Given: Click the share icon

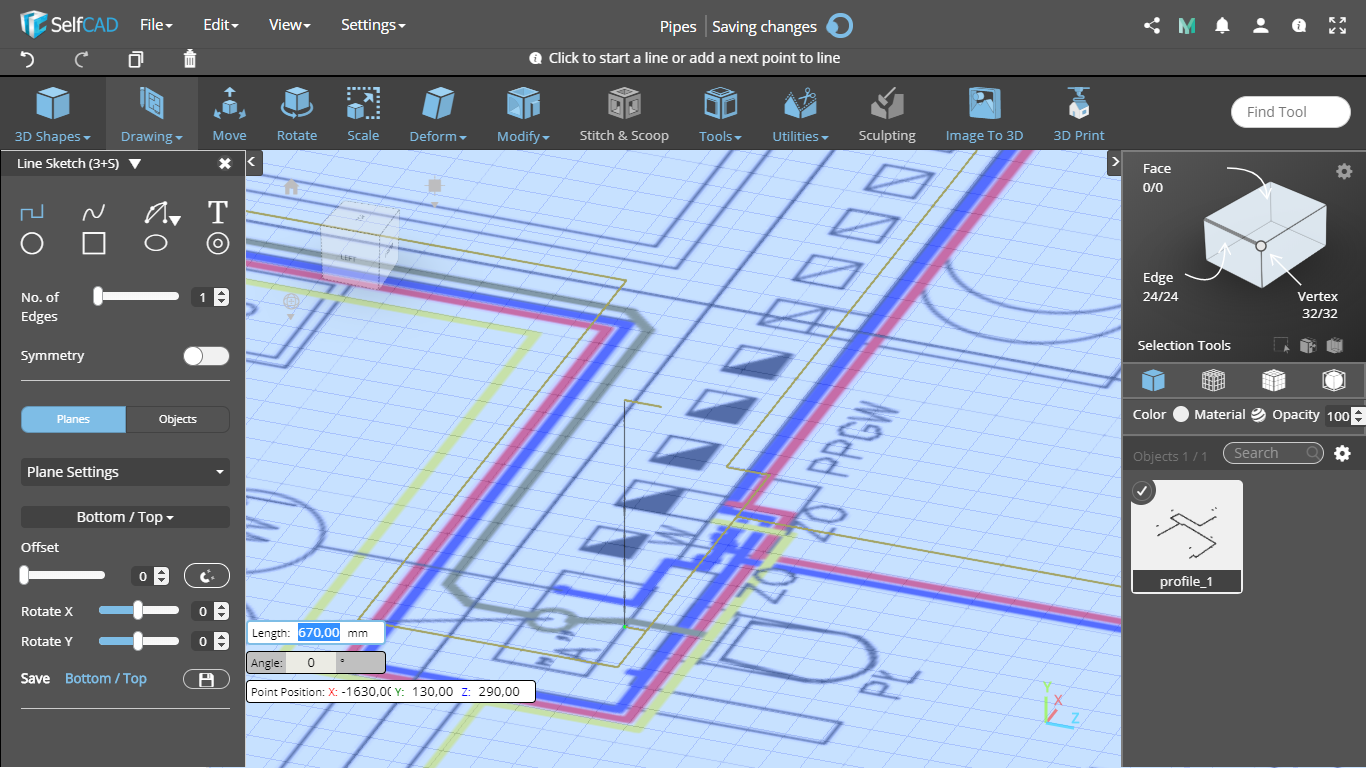Looking at the screenshot, I should pyautogui.click(x=1151, y=26).
